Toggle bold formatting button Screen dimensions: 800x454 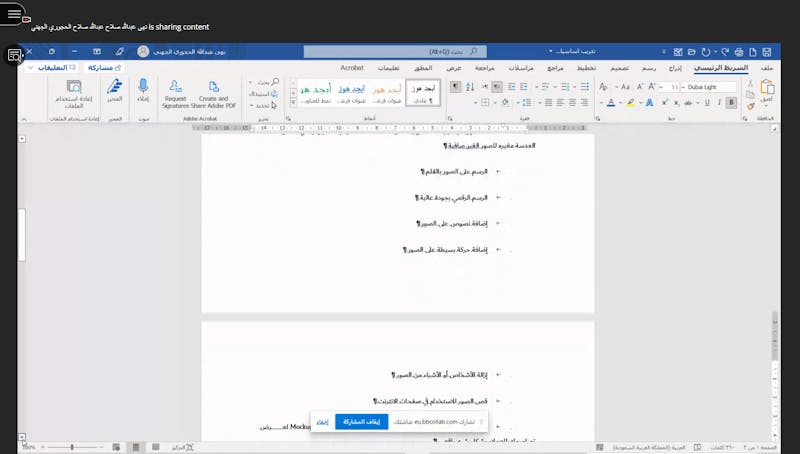732,101
